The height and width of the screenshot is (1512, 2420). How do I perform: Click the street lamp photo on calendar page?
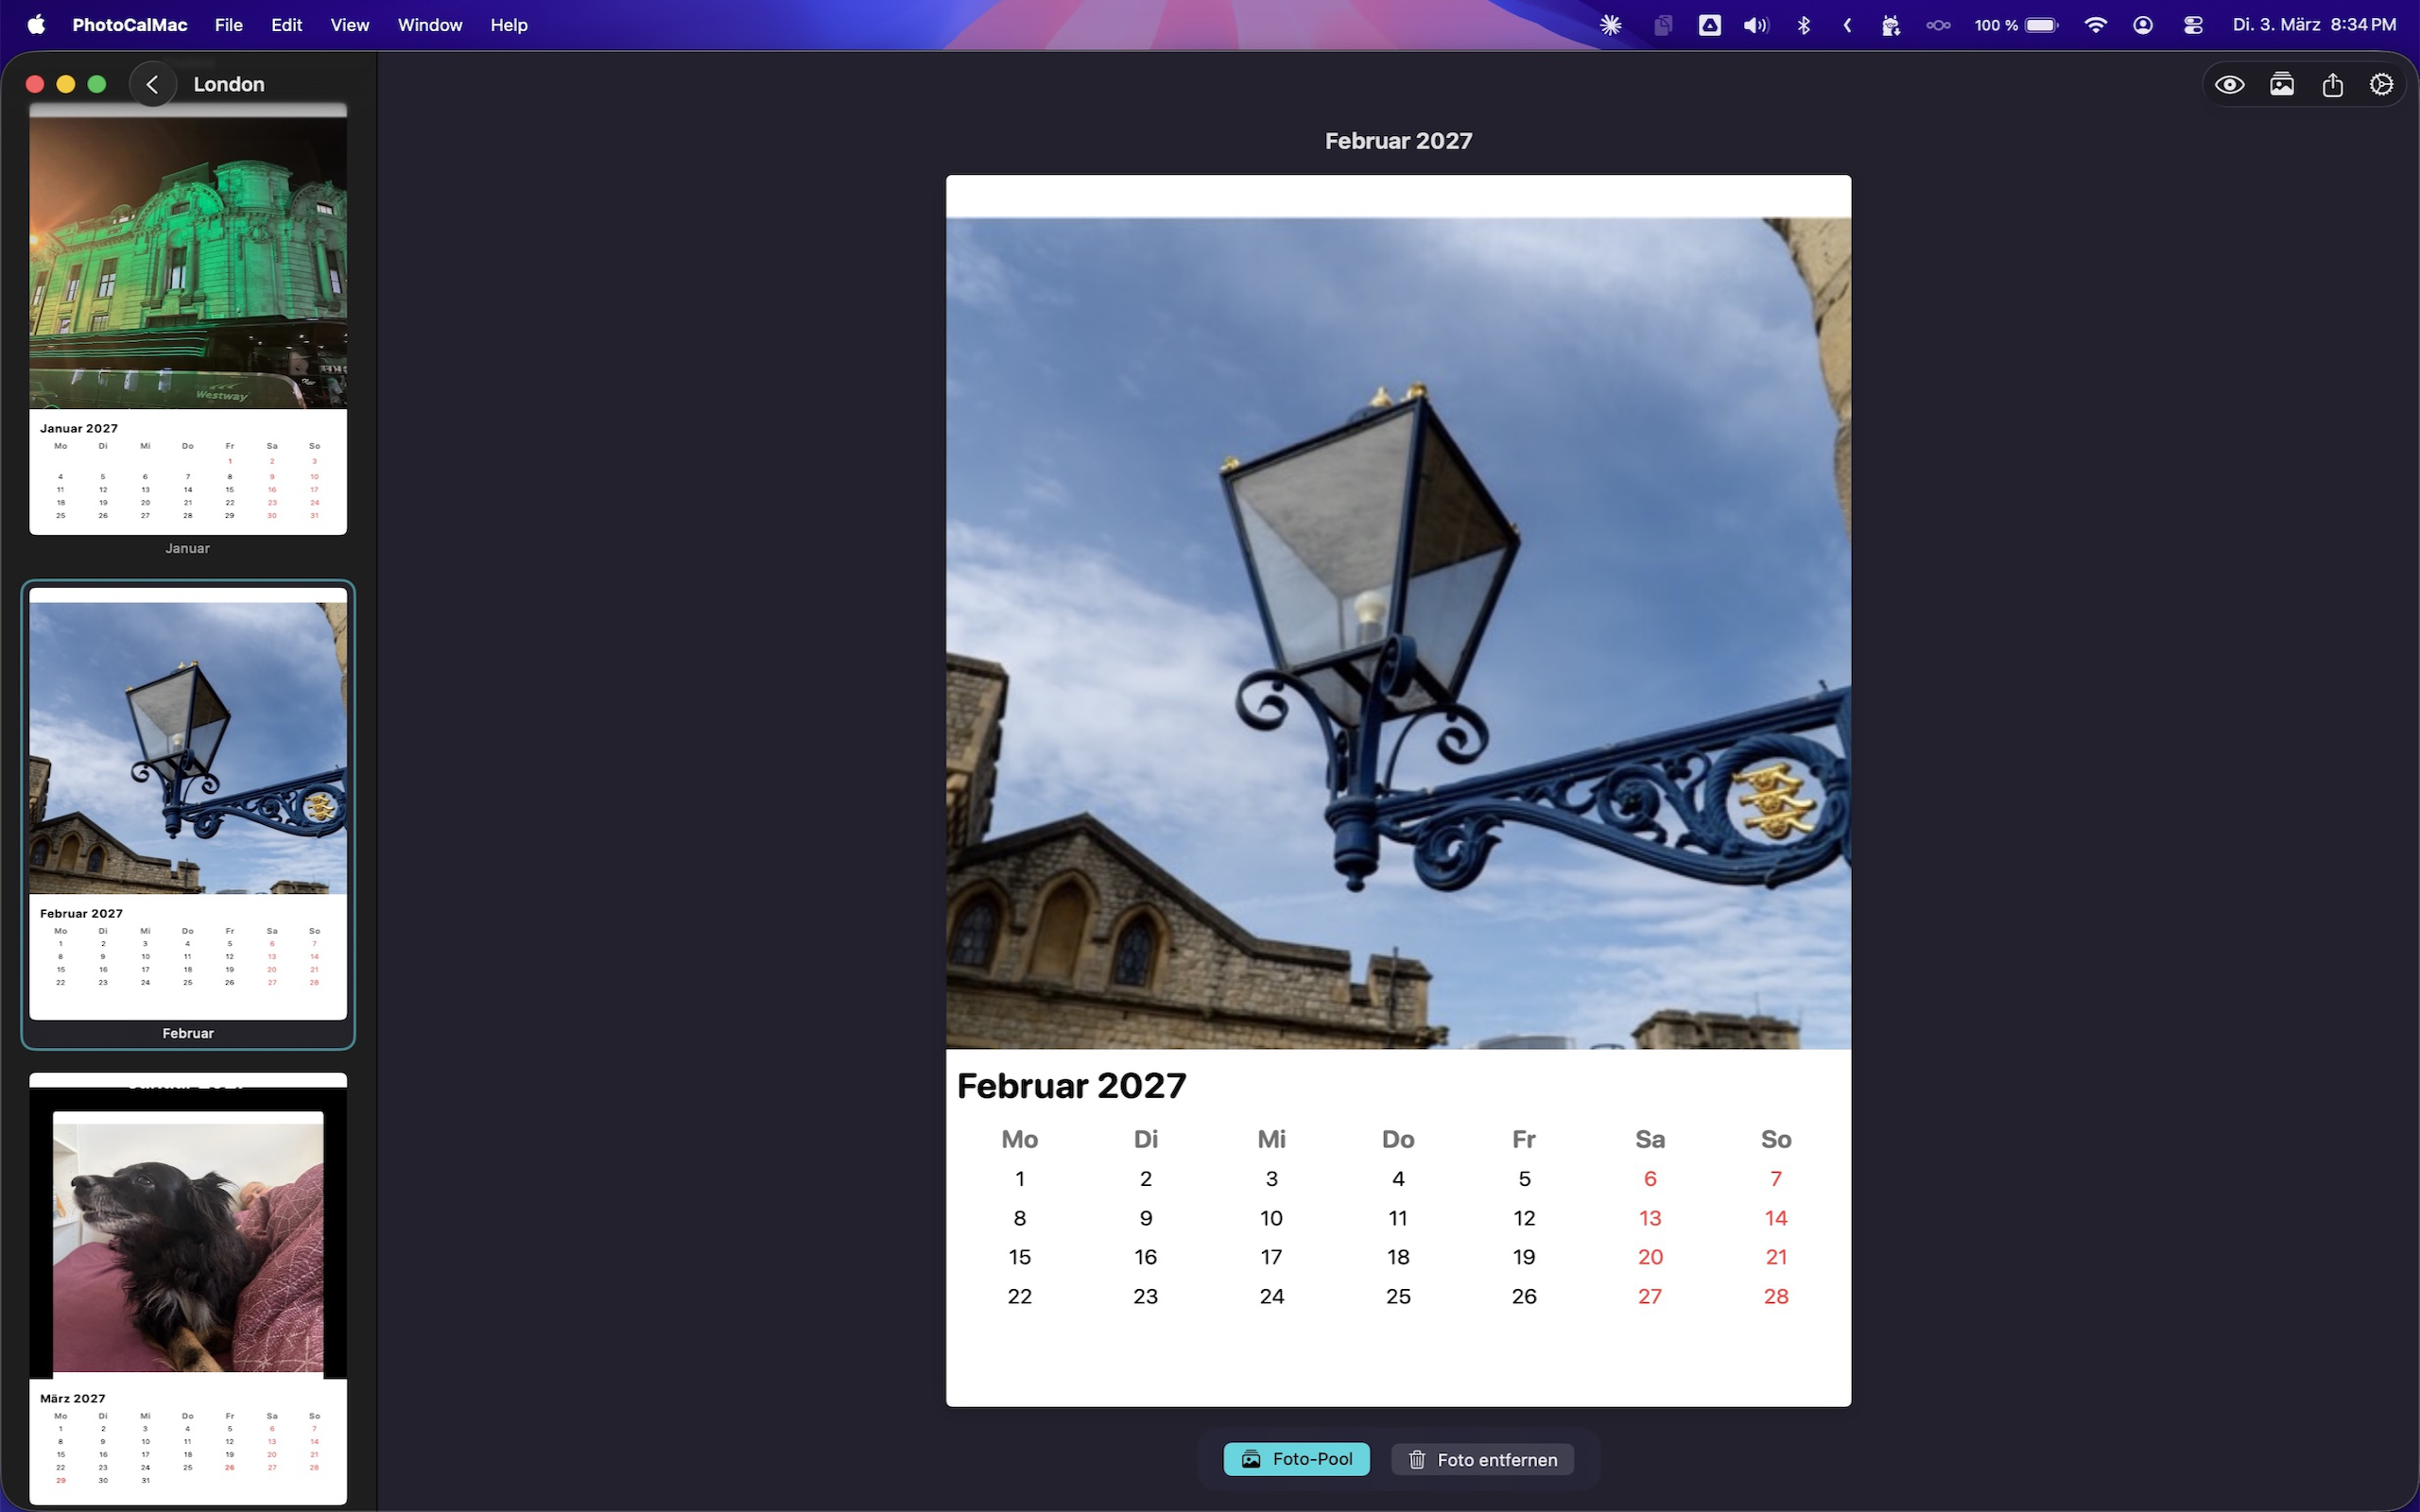point(1398,632)
